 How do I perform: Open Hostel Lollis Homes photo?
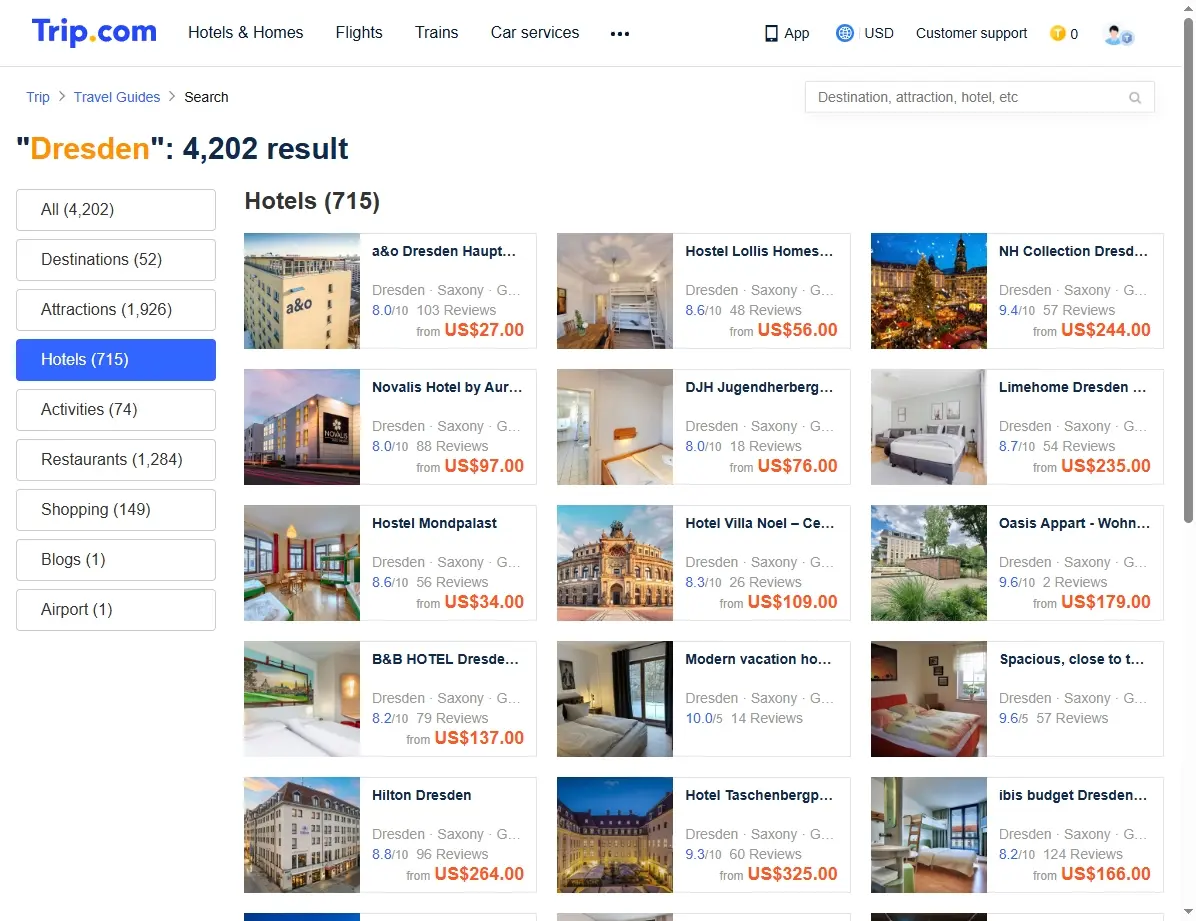coord(615,291)
